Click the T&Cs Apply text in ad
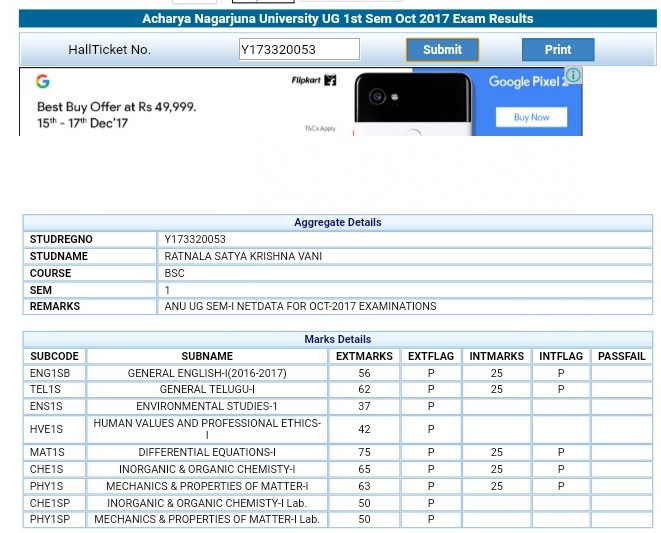661x533 pixels. [x=320, y=129]
